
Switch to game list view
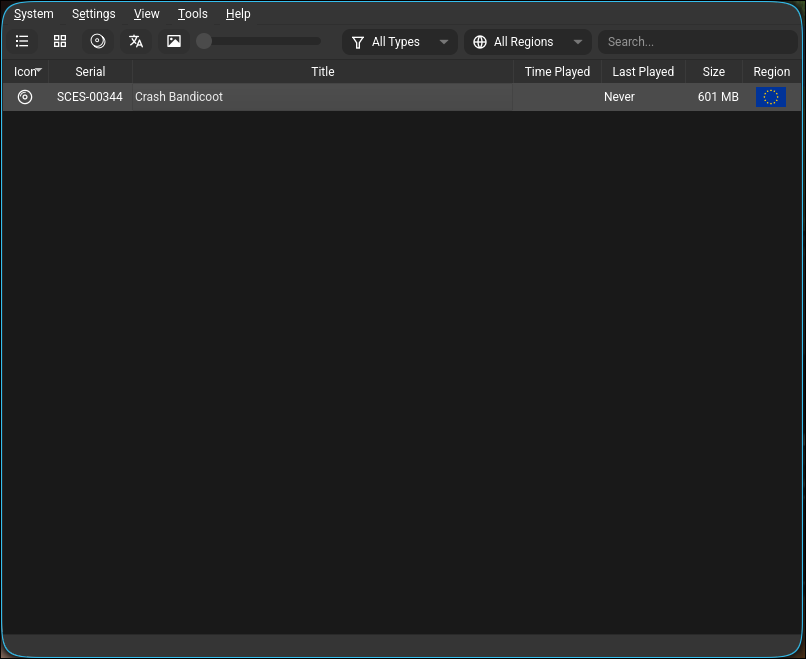pyautogui.click(x=22, y=42)
